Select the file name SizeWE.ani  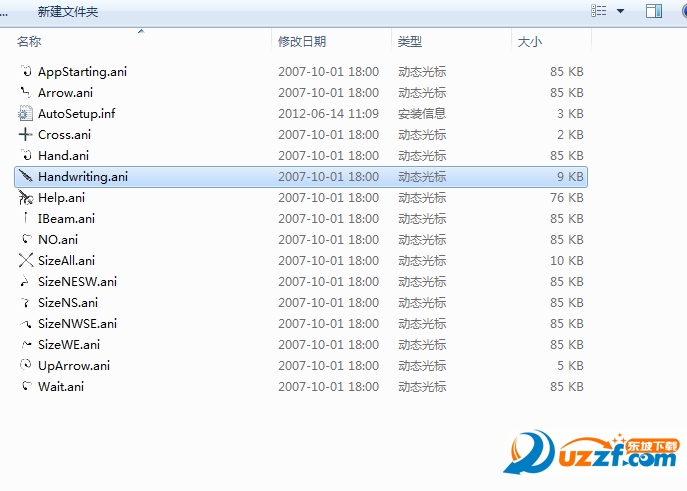click(x=69, y=345)
